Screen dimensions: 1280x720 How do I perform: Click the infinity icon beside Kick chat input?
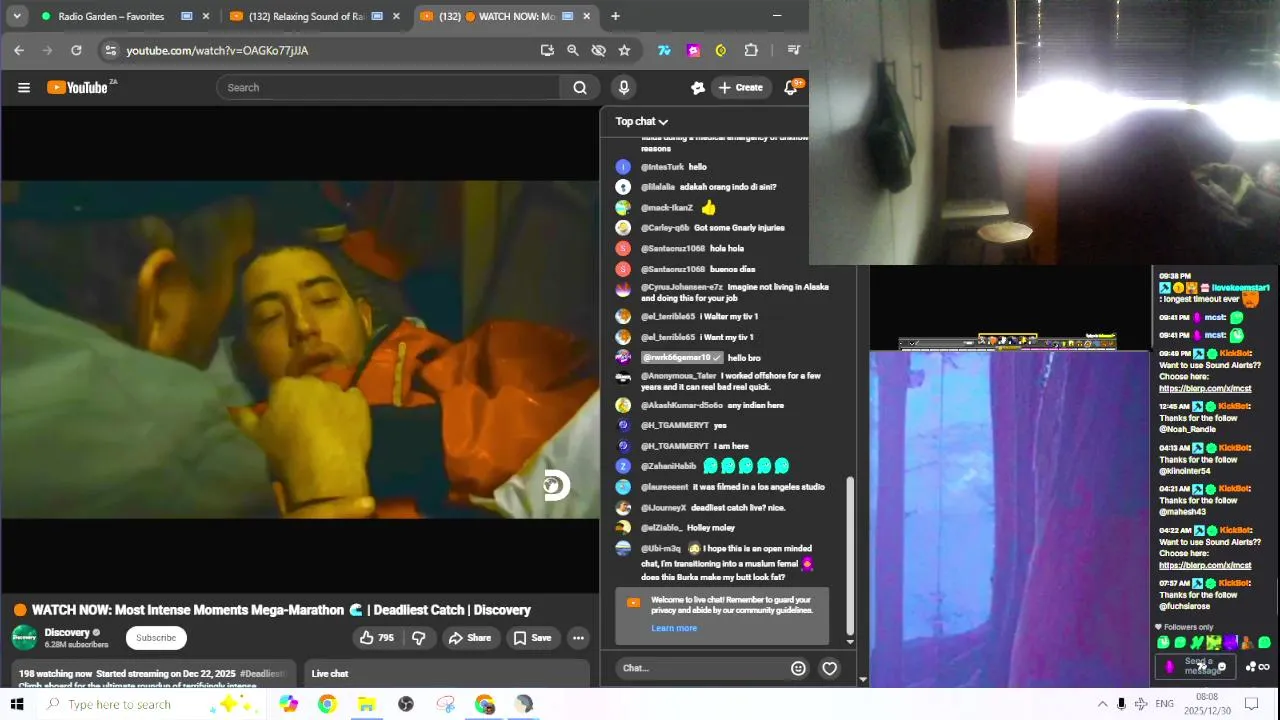(1264, 667)
